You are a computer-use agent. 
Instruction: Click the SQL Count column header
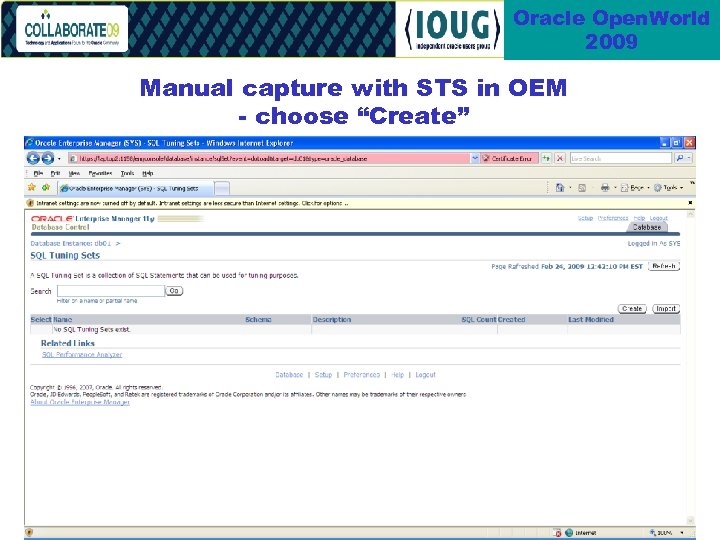pos(479,320)
